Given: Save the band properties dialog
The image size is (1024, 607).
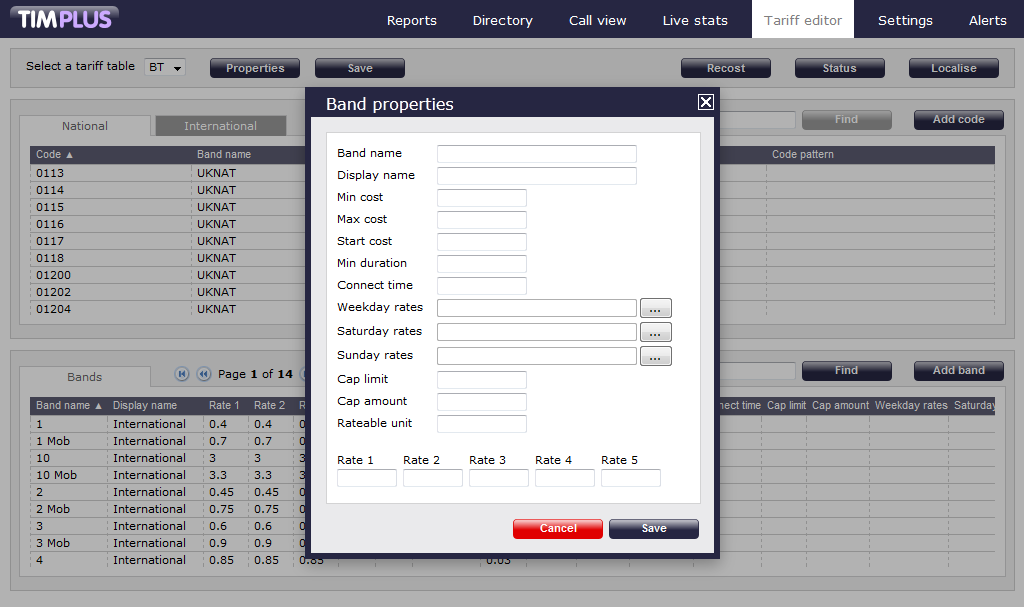Looking at the screenshot, I should pos(654,528).
